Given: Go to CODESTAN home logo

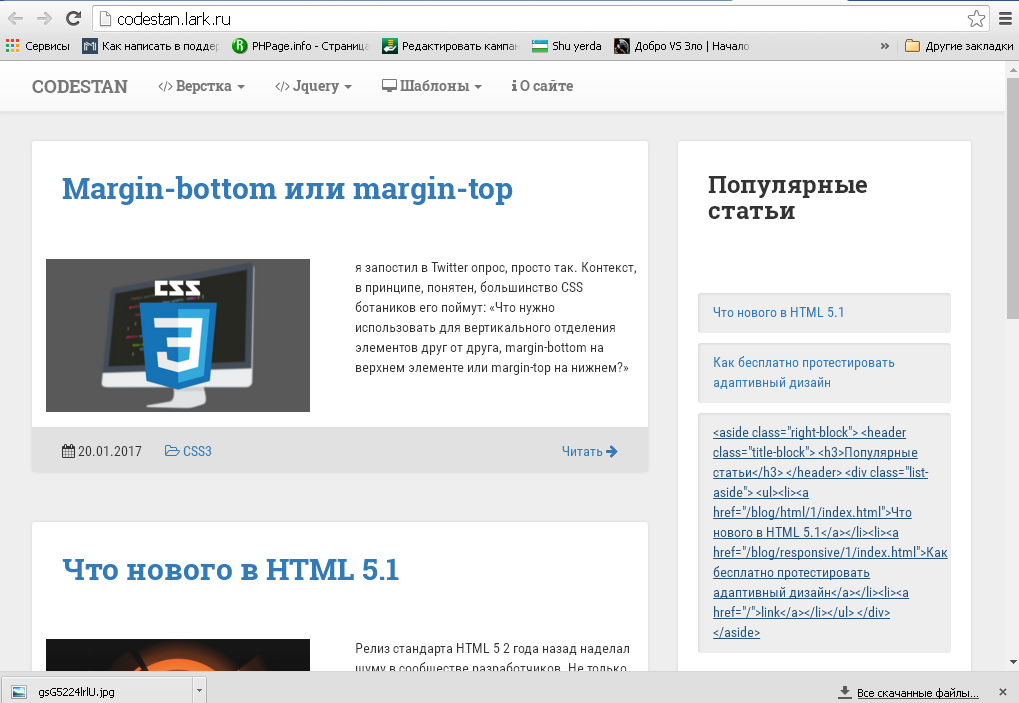Looking at the screenshot, I should tap(79, 86).
